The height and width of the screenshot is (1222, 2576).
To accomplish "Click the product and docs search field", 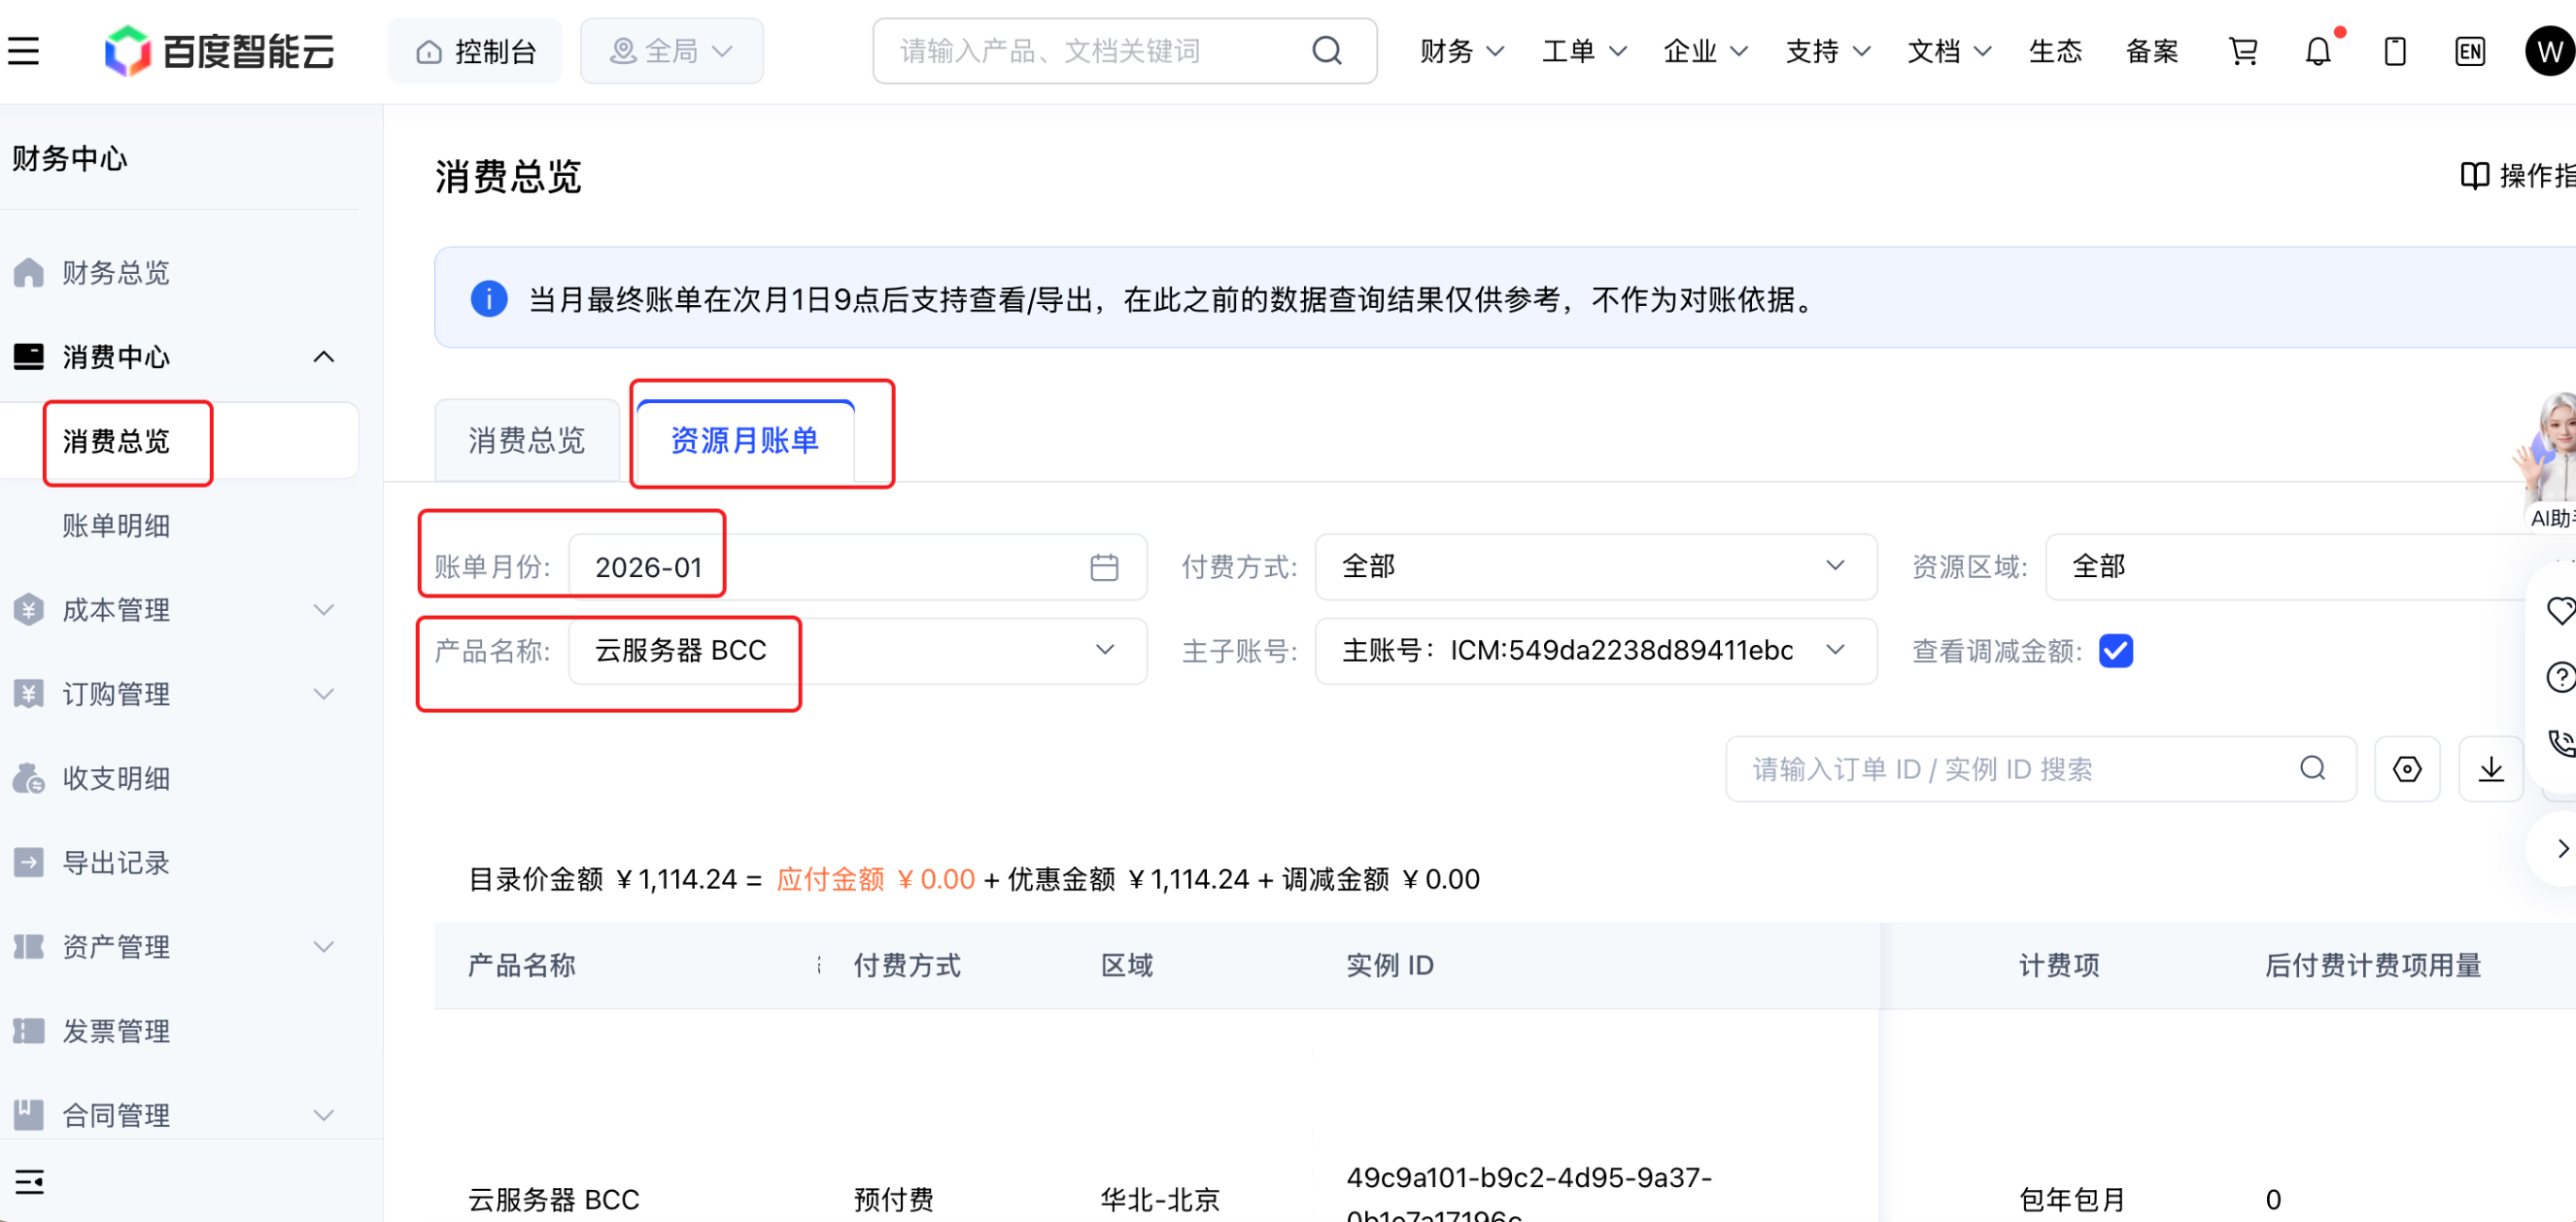I will tap(1124, 51).
